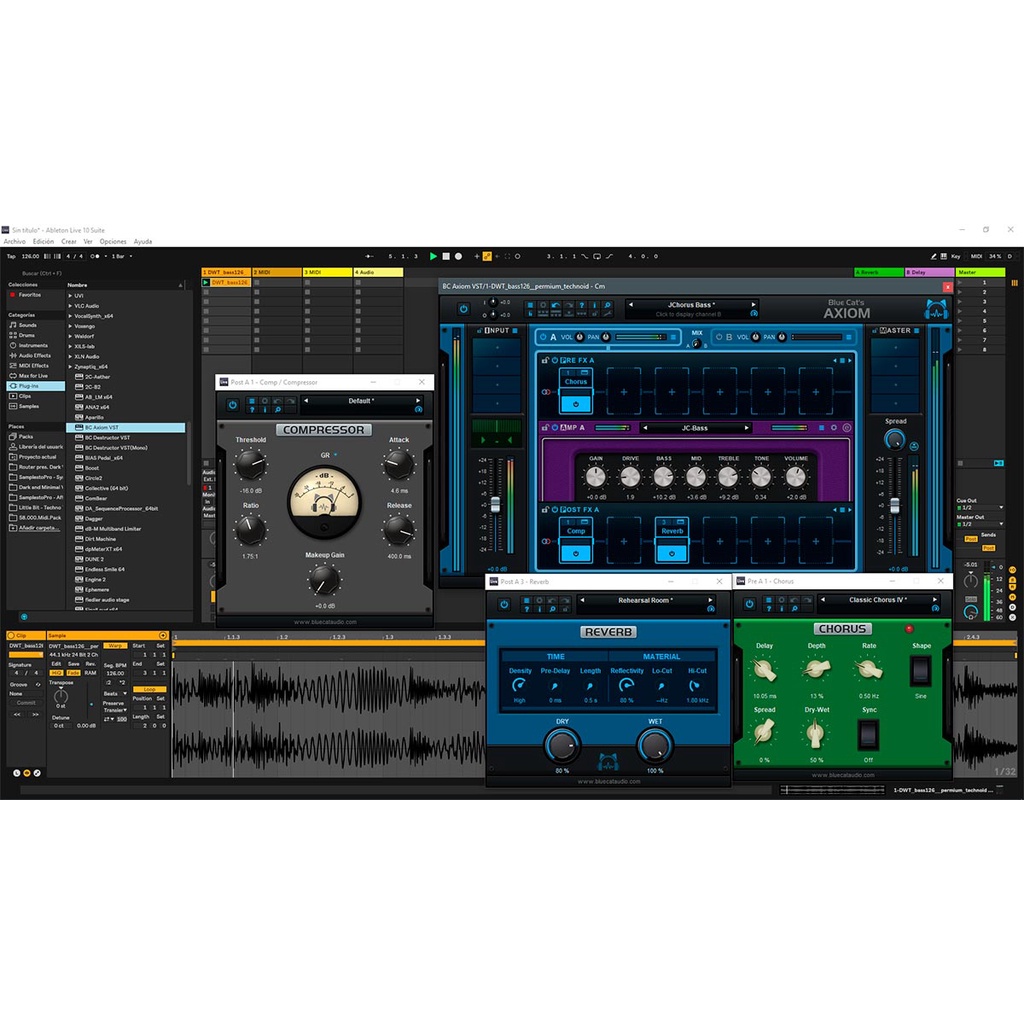Add effect in second Post FX A slot

(x=624, y=541)
